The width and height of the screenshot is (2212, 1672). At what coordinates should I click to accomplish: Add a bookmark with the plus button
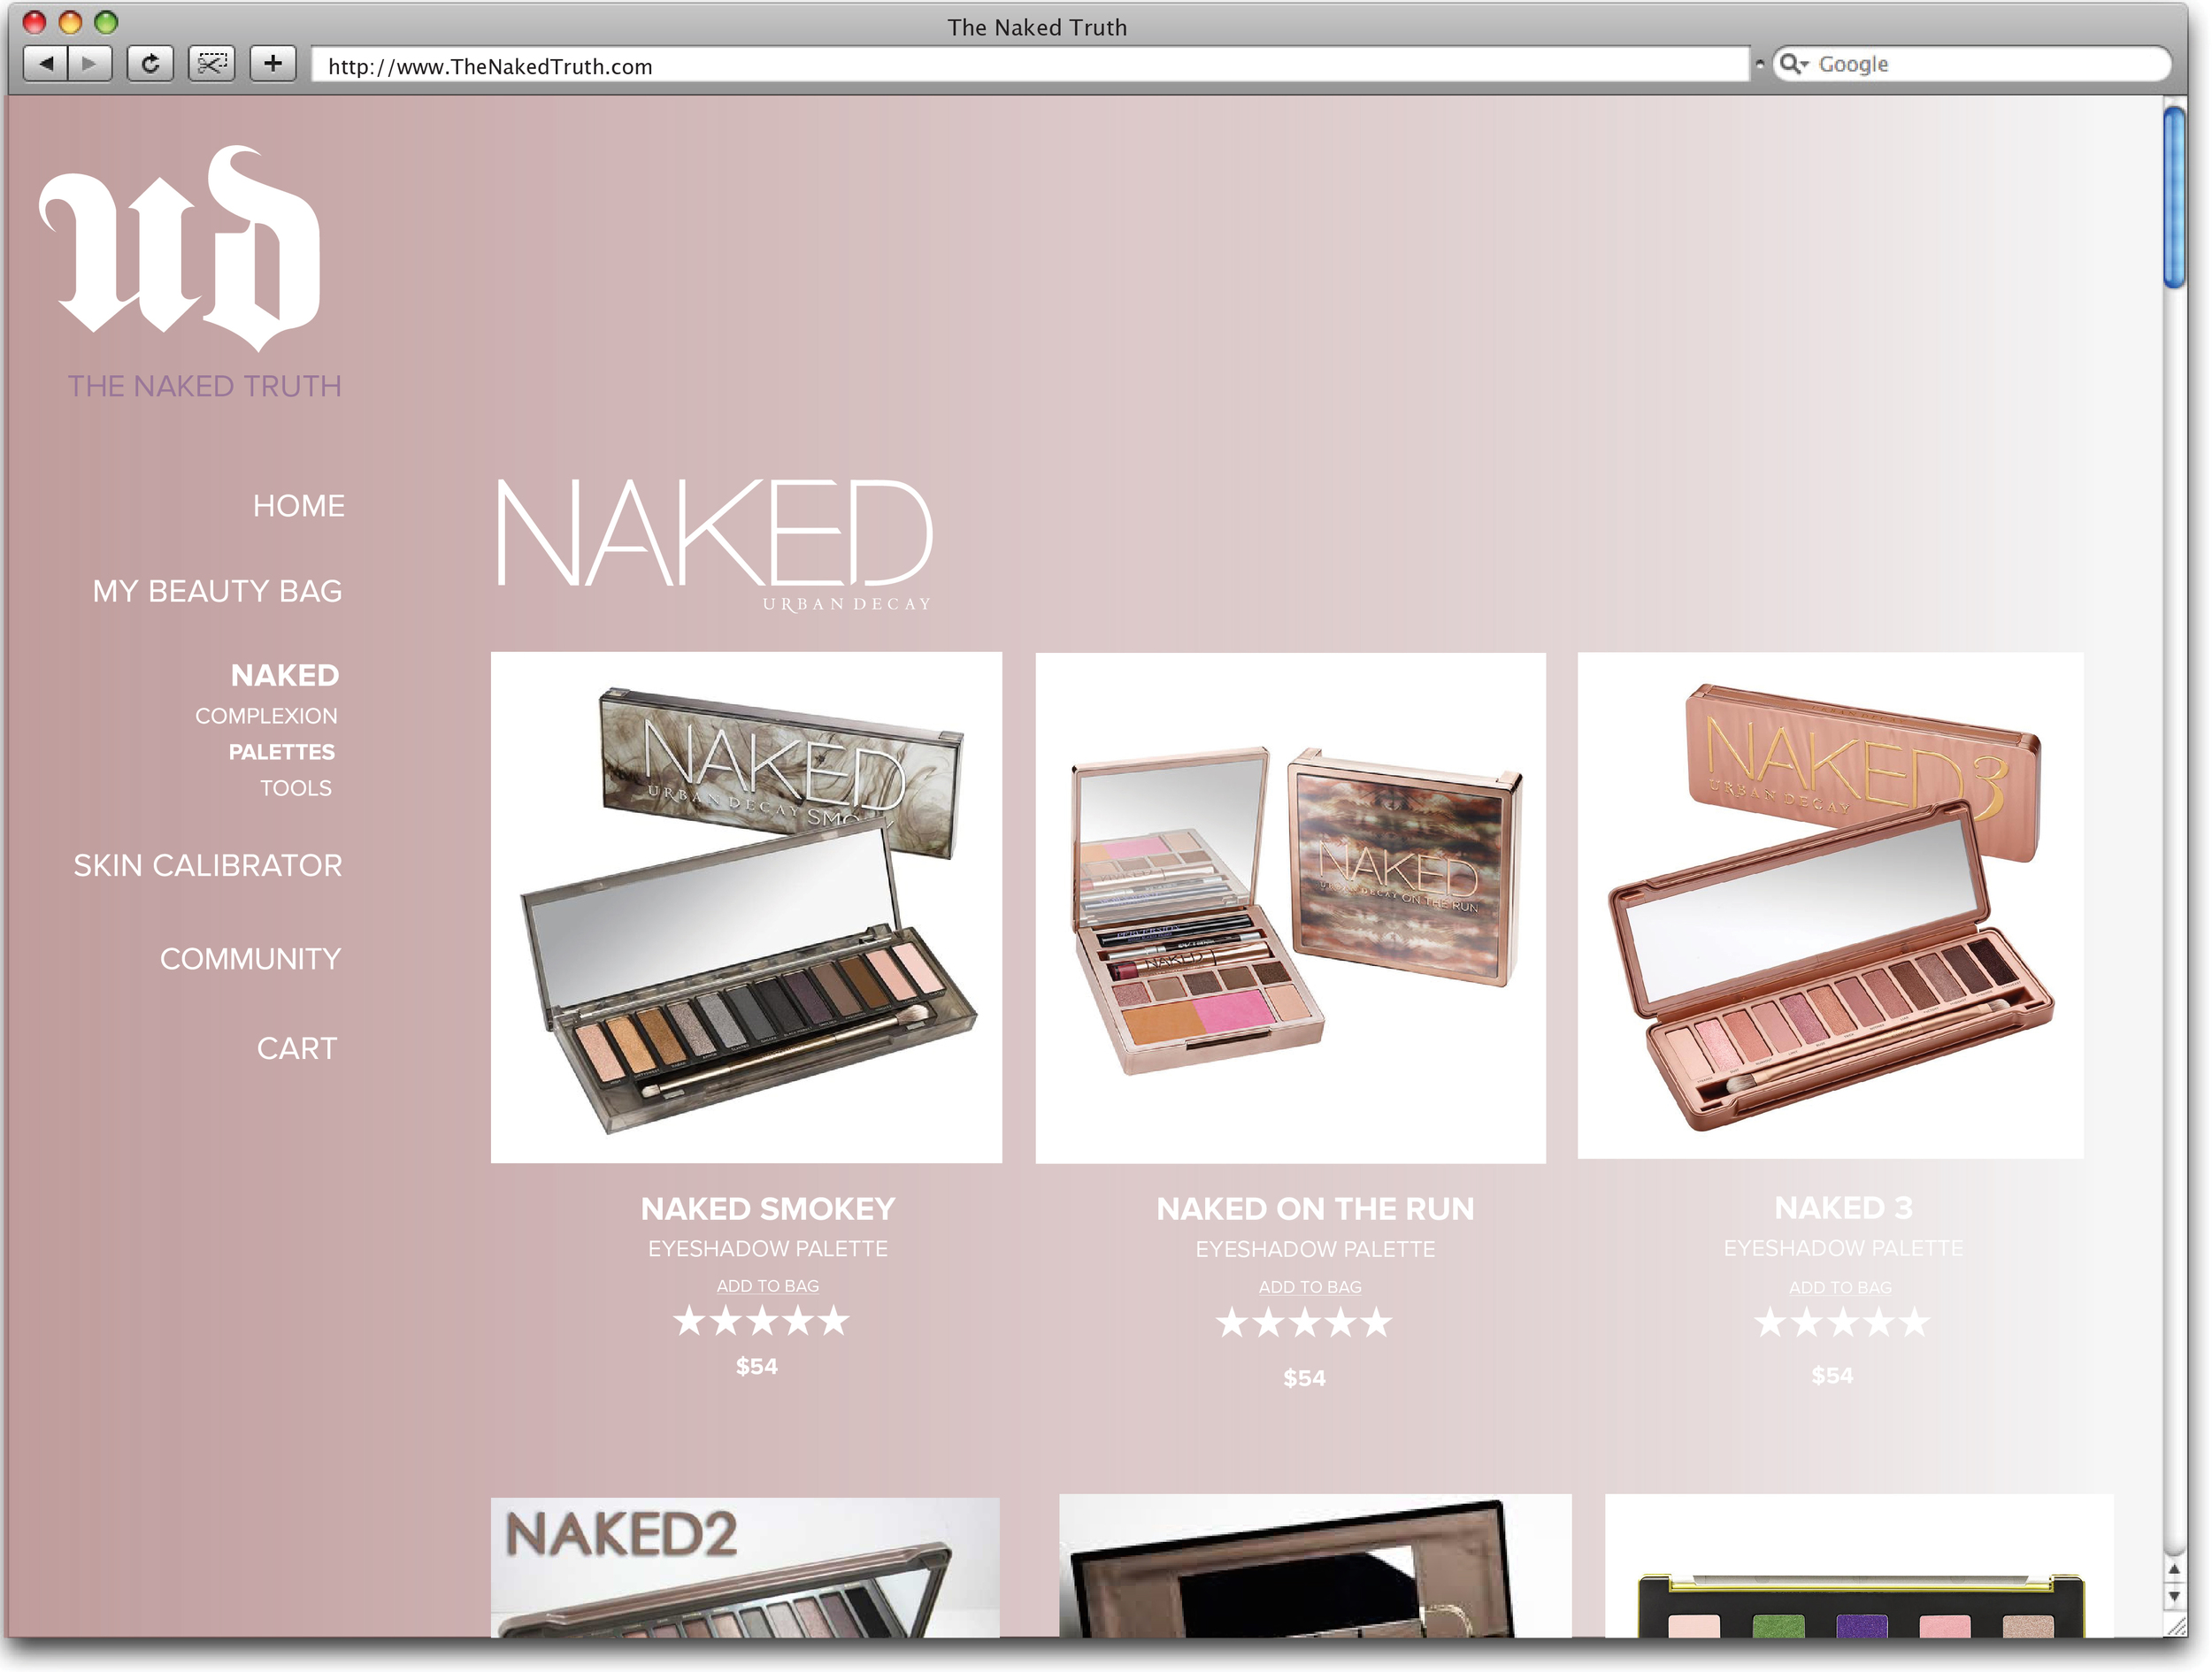coord(272,64)
